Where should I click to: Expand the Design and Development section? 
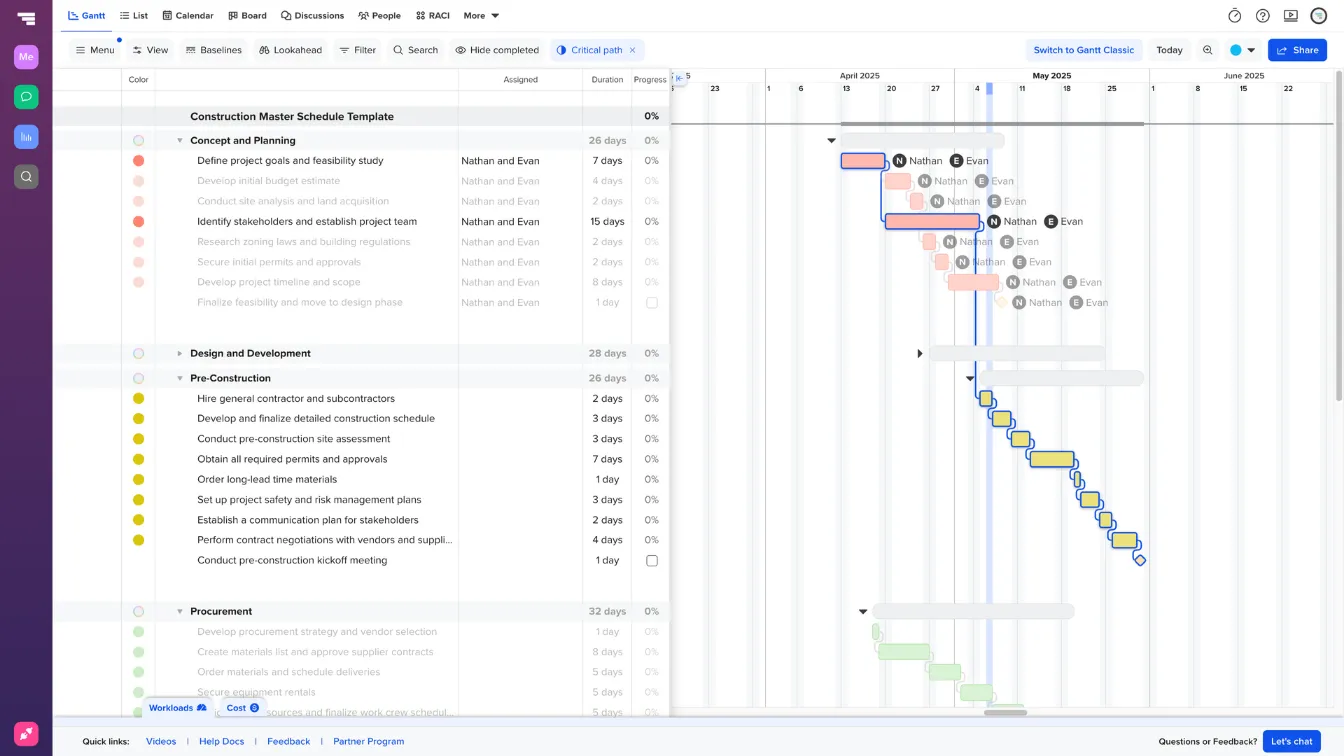[180, 353]
